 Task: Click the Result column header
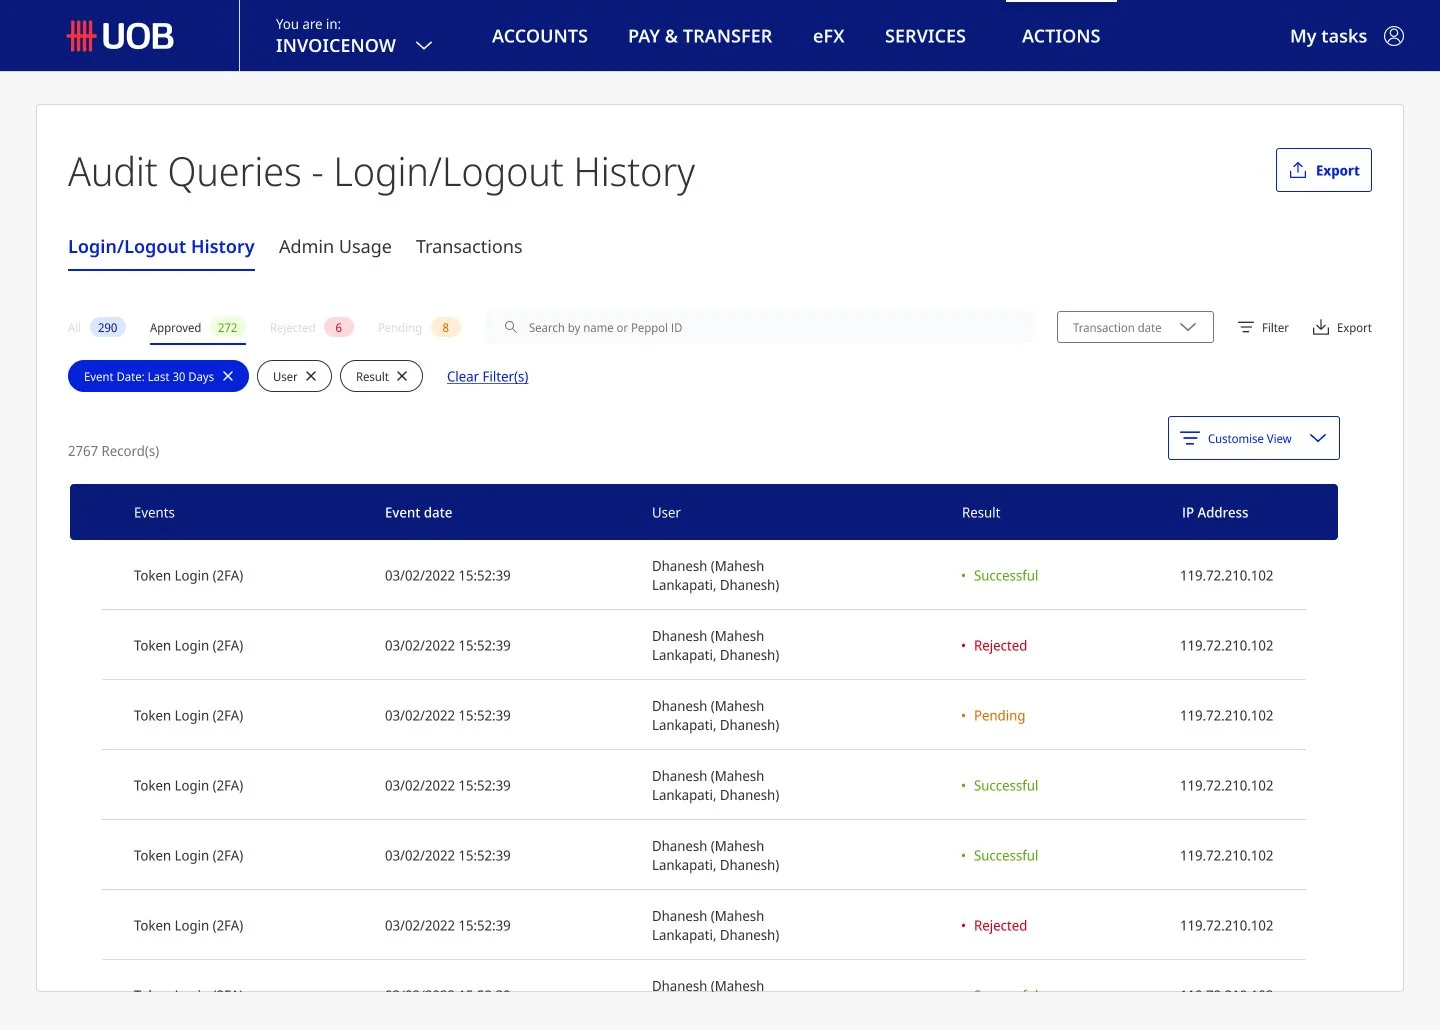pos(980,512)
